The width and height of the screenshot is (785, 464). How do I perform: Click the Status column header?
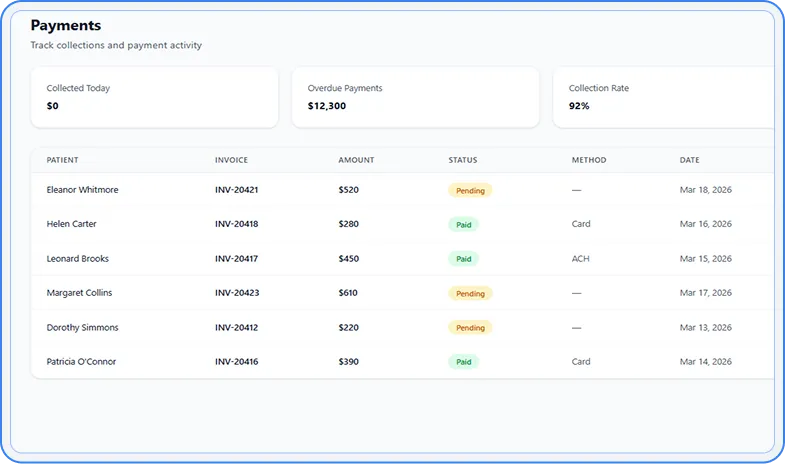tap(463, 160)
